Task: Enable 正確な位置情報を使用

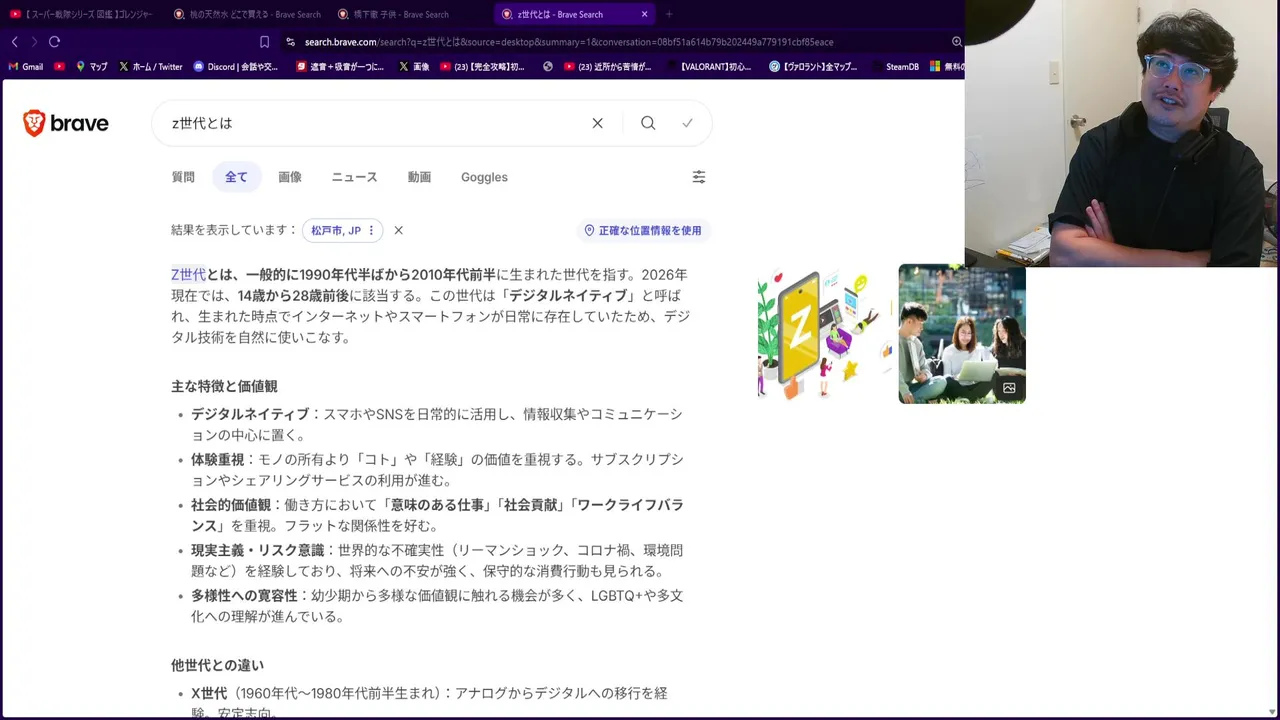Action: click(x=643, y=230)
